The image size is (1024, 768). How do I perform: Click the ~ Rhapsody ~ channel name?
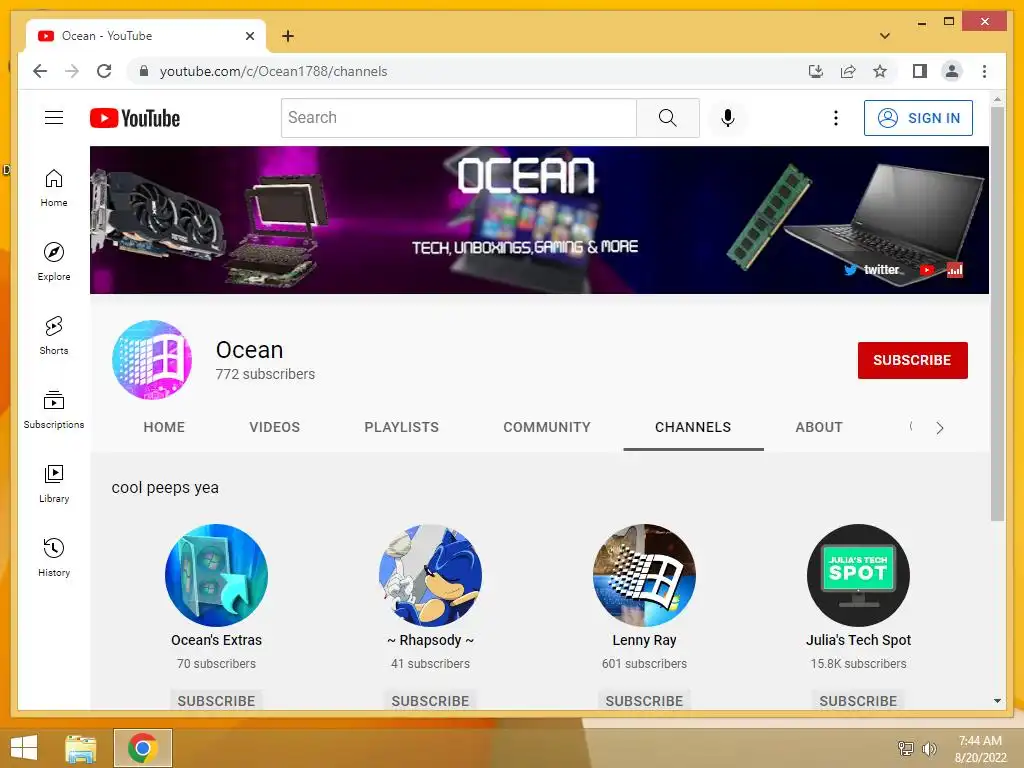point(430,640)
